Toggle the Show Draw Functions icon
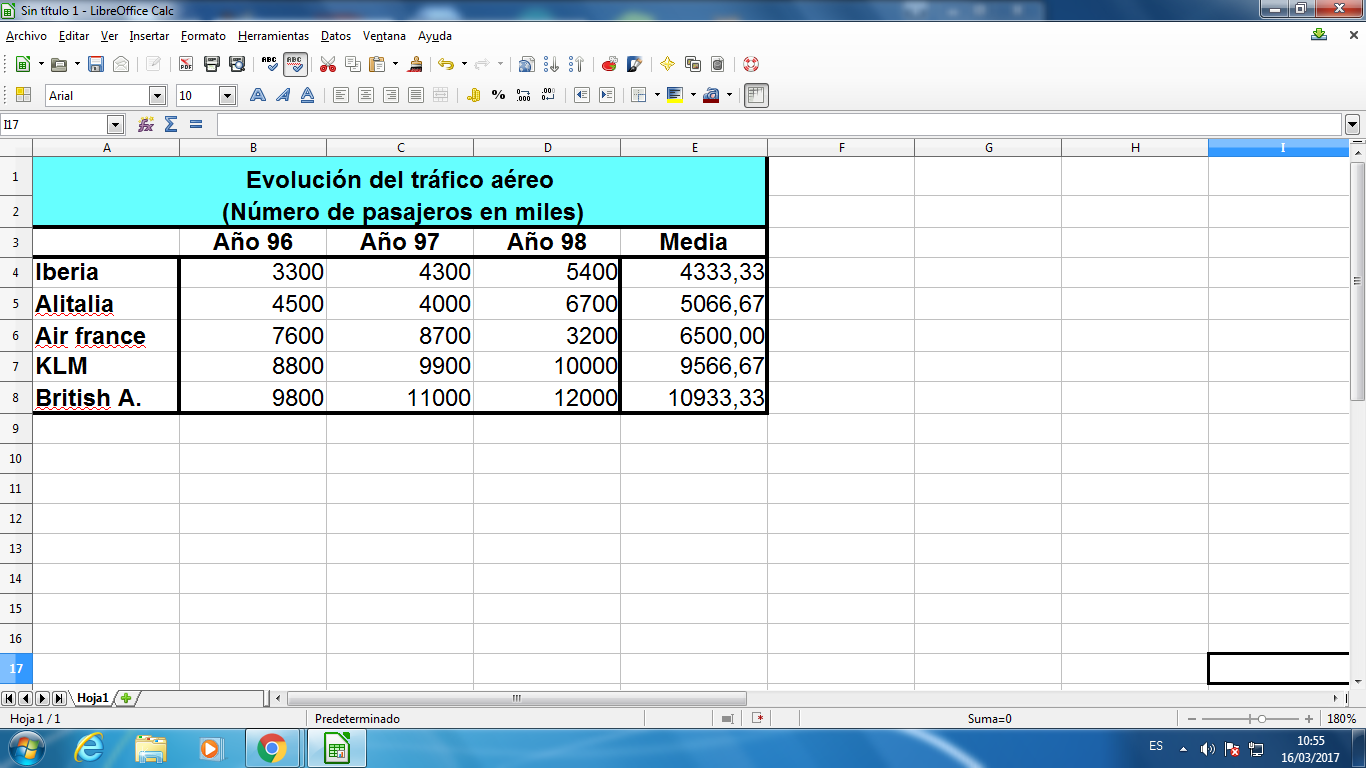Viewport: 1366px width, 768px height. coord(634,64)
